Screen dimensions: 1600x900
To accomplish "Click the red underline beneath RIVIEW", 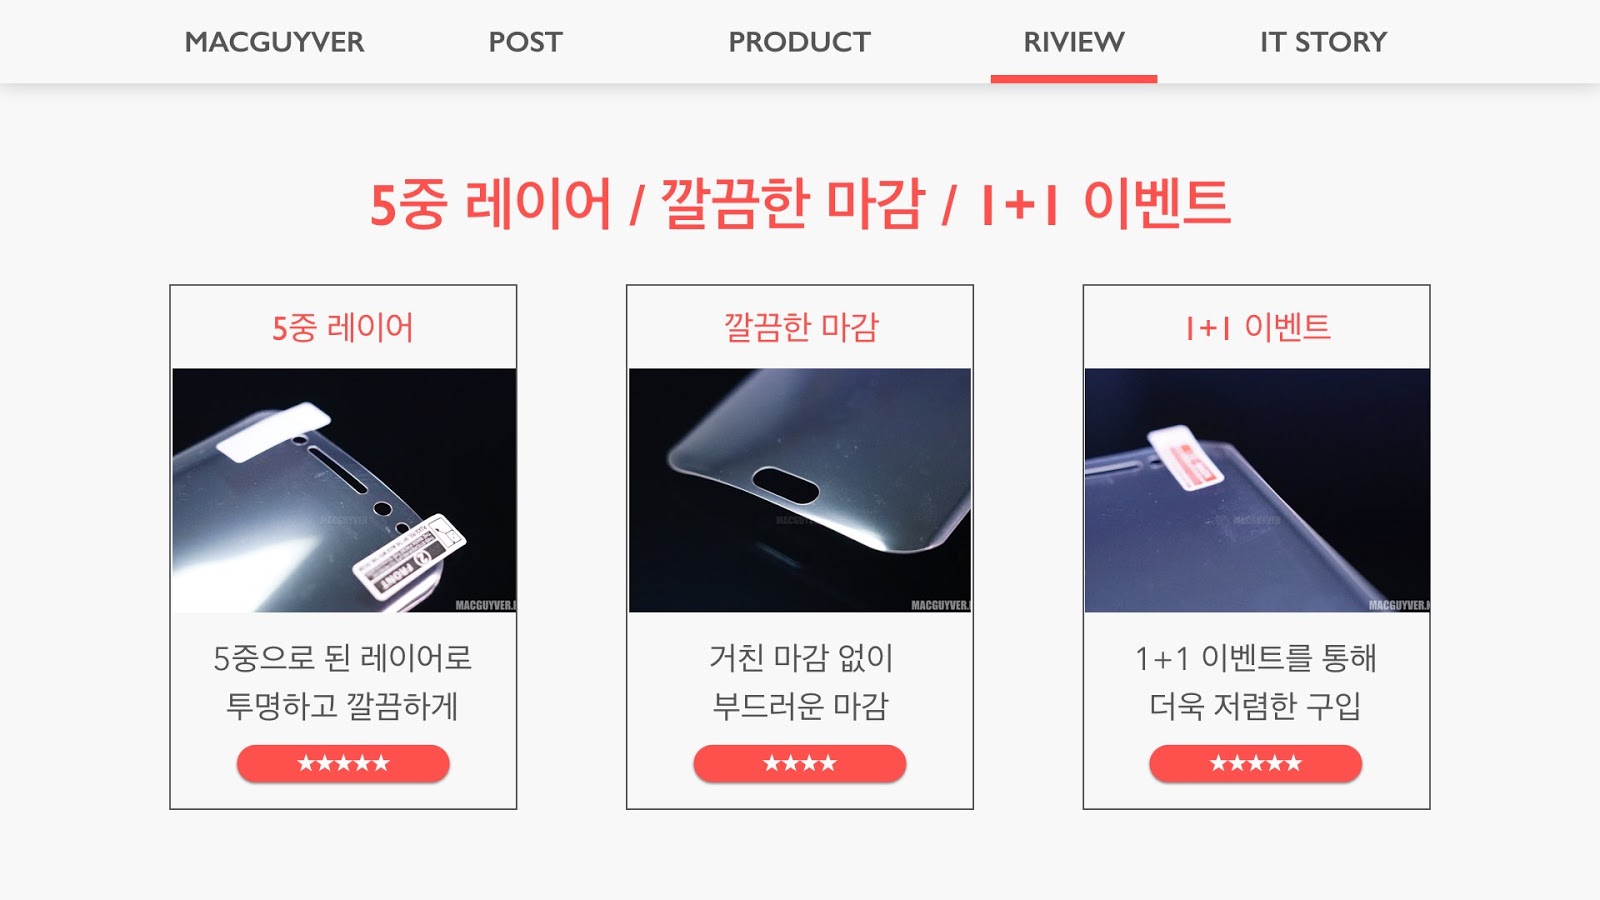I will 1074,79.
